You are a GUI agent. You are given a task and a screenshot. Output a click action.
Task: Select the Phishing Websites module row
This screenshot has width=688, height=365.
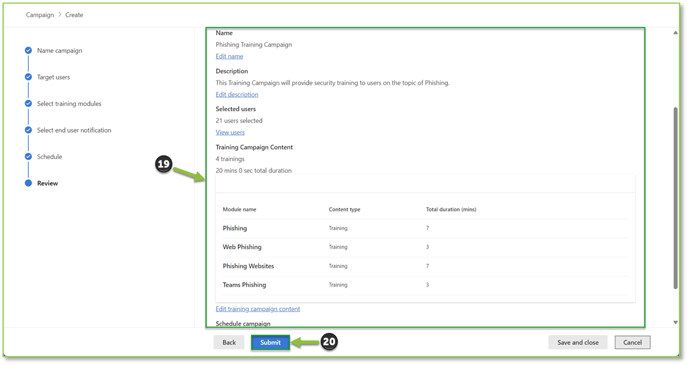425,266
